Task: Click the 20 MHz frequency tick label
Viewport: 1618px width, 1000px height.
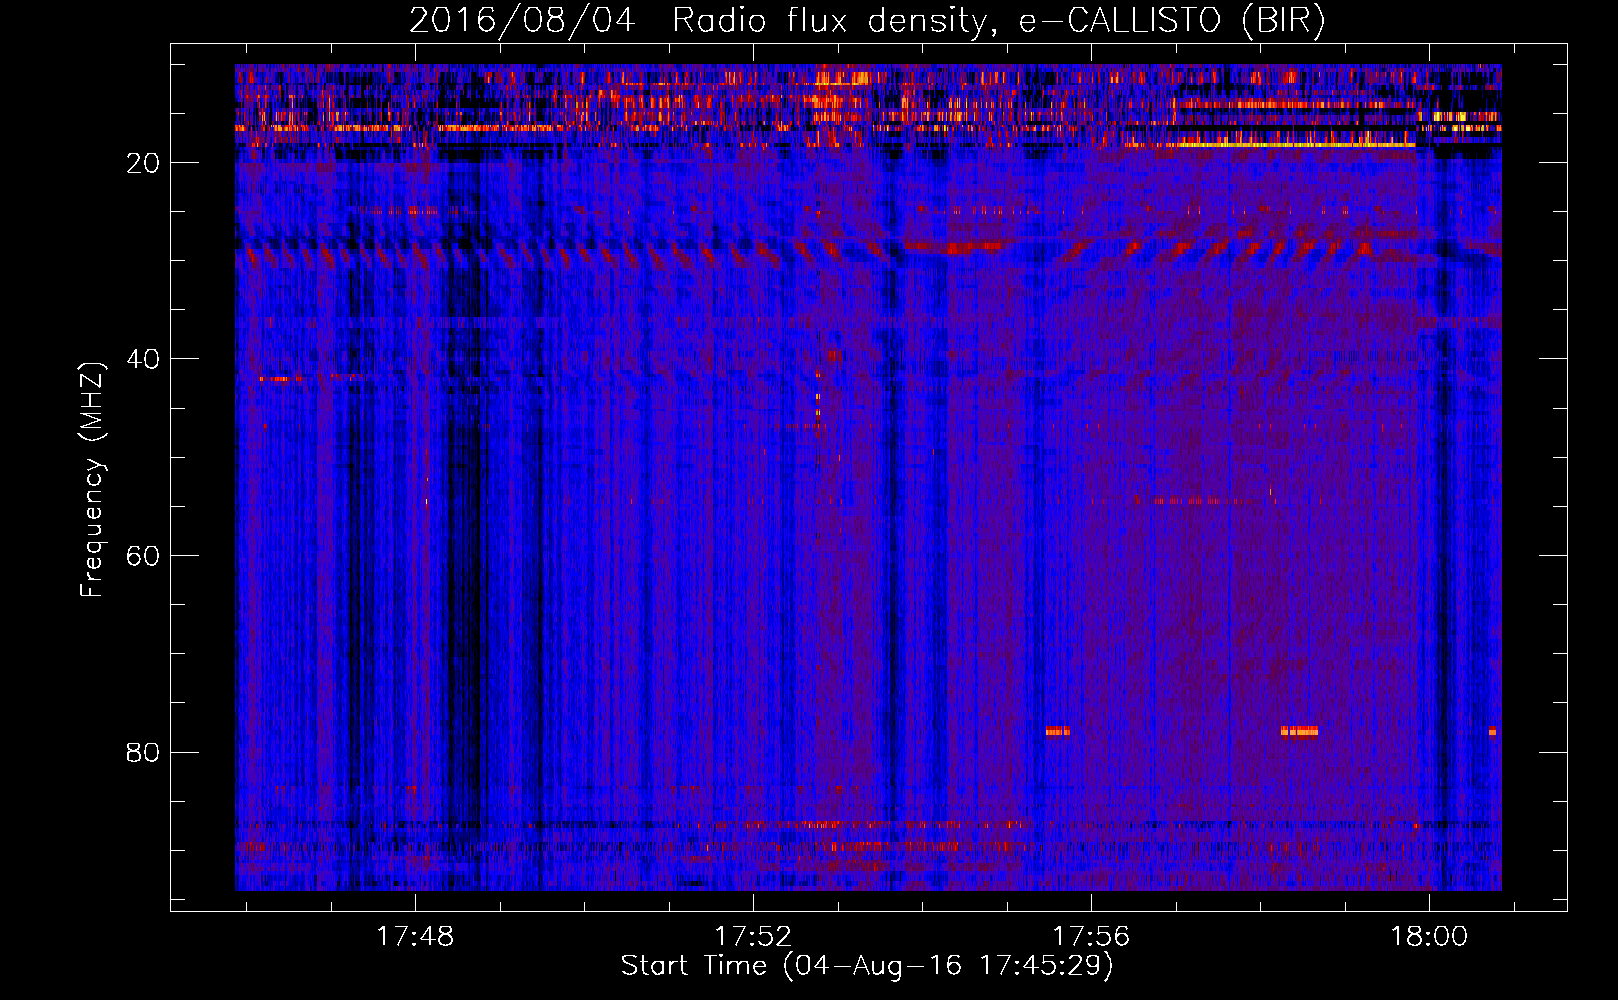Action: tap(144, 163)
